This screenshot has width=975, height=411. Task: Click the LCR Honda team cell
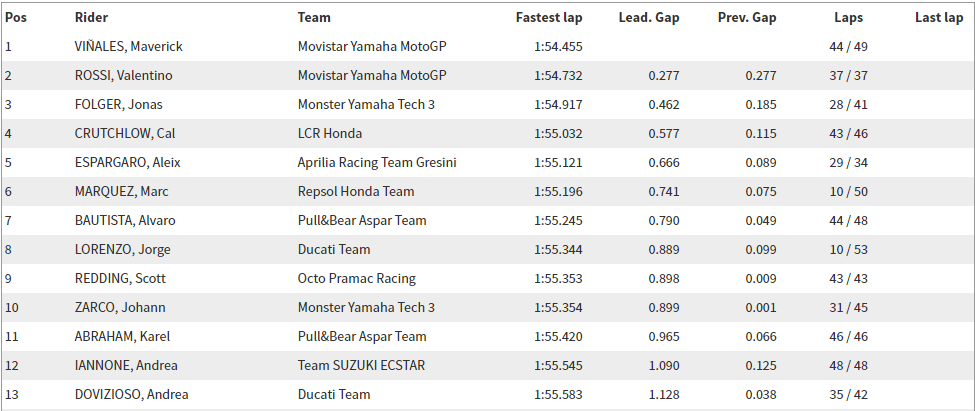click(x=330, y=134)
